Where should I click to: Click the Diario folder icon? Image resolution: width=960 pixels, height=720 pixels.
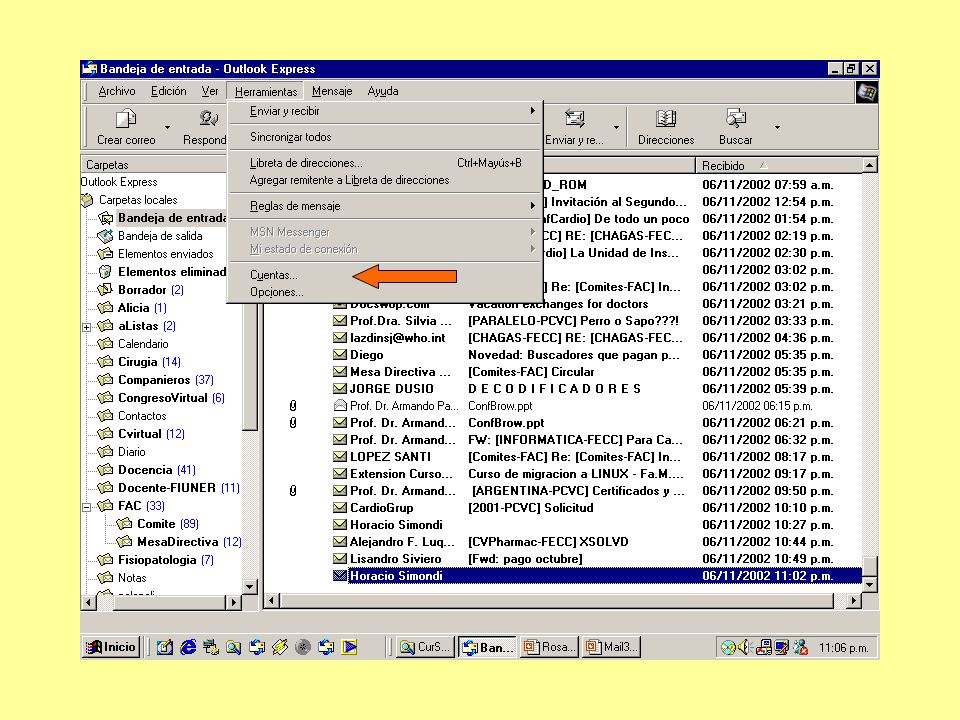(105, 451)
